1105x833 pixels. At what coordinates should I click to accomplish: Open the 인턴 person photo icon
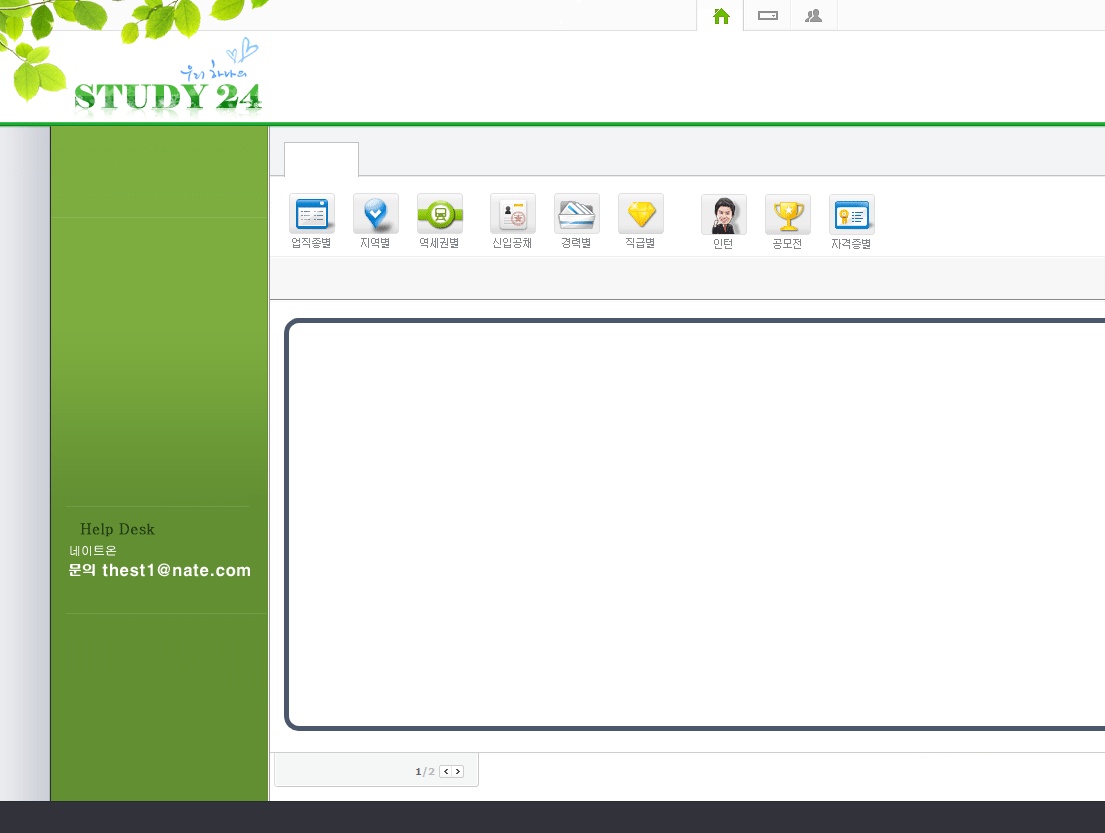point(723,214)
